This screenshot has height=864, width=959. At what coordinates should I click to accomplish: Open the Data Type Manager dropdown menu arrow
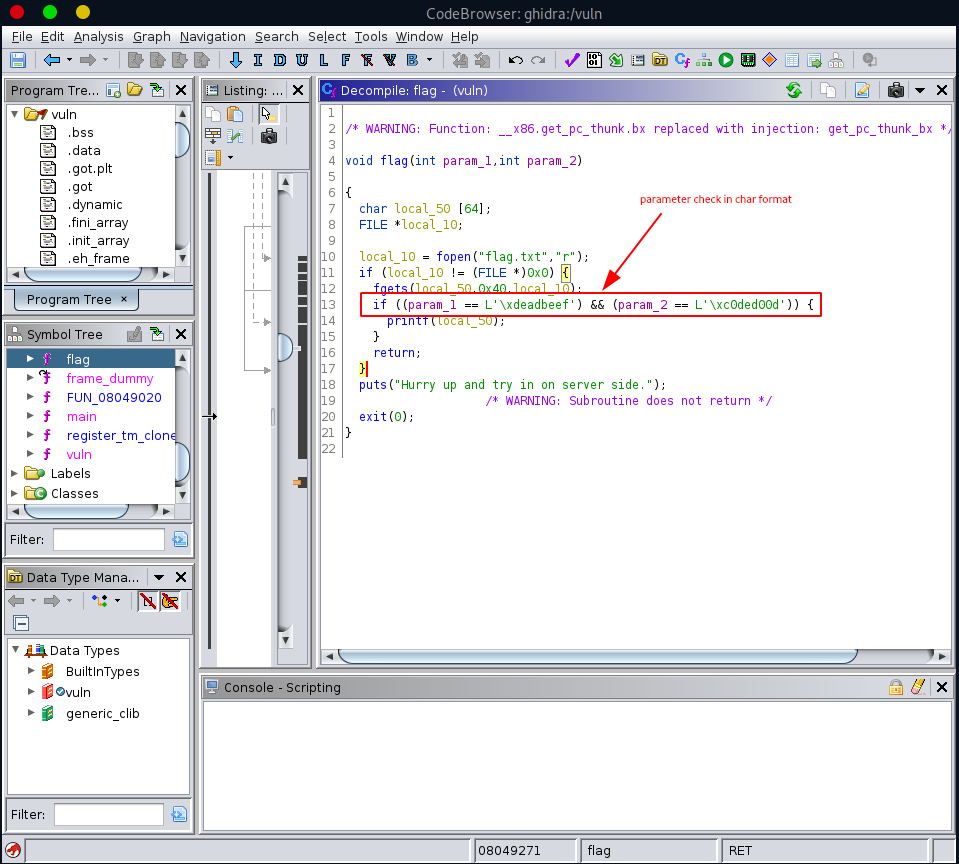pos(158,577)
